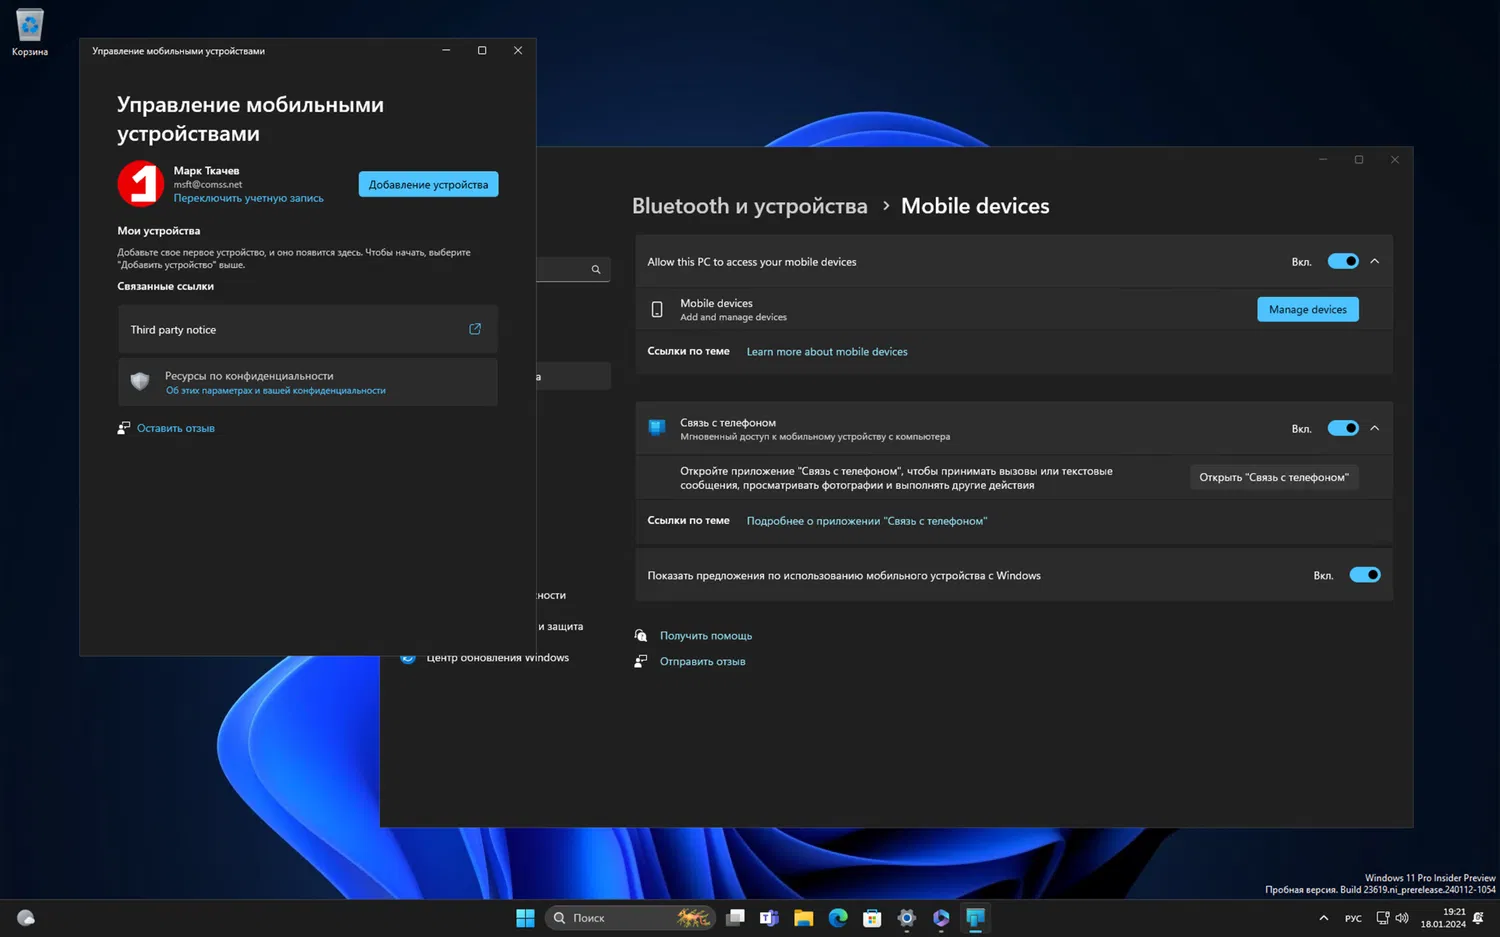Open Об этих параметрах и вашей конфиденциальности link
The height and width of the screenshot is (937, 1500).
click(x=276, y=391)
